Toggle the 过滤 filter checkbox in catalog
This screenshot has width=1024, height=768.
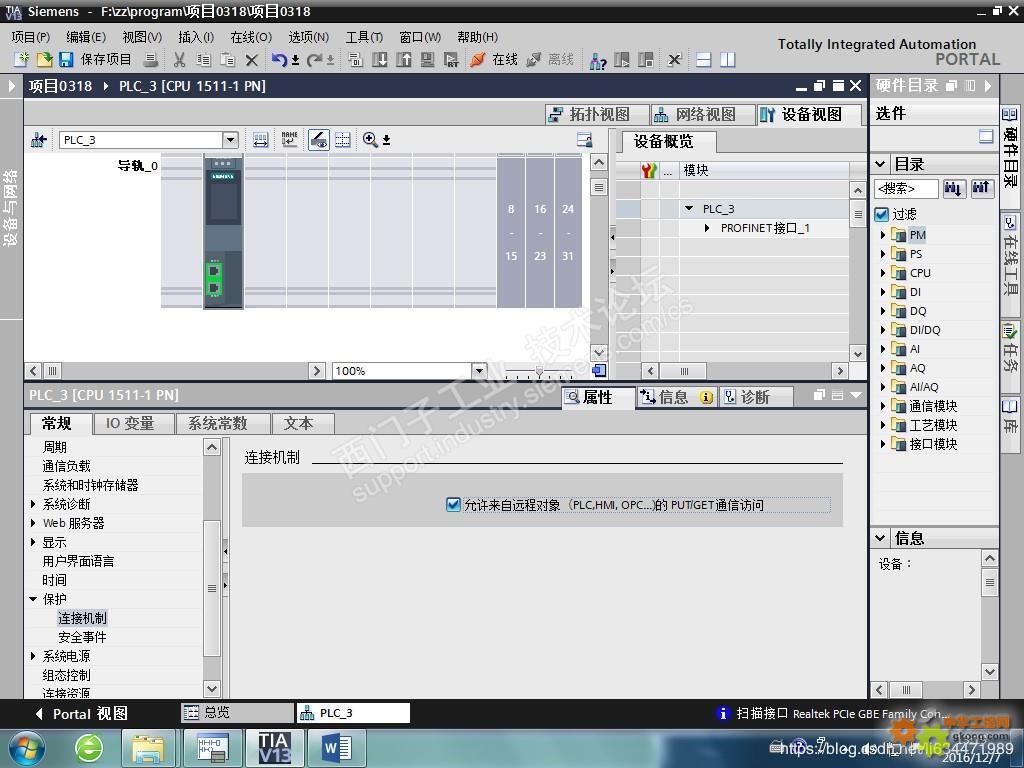tap(882, 214)
